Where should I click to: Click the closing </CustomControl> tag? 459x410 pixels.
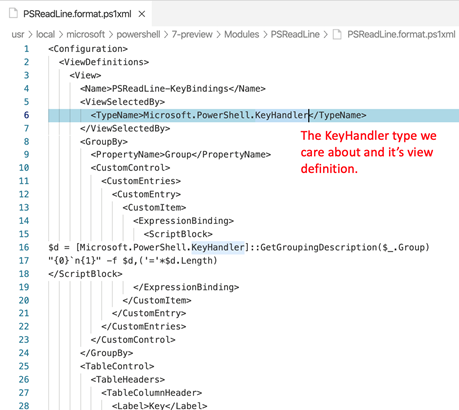pyautogui.click(x=133, y=340)
